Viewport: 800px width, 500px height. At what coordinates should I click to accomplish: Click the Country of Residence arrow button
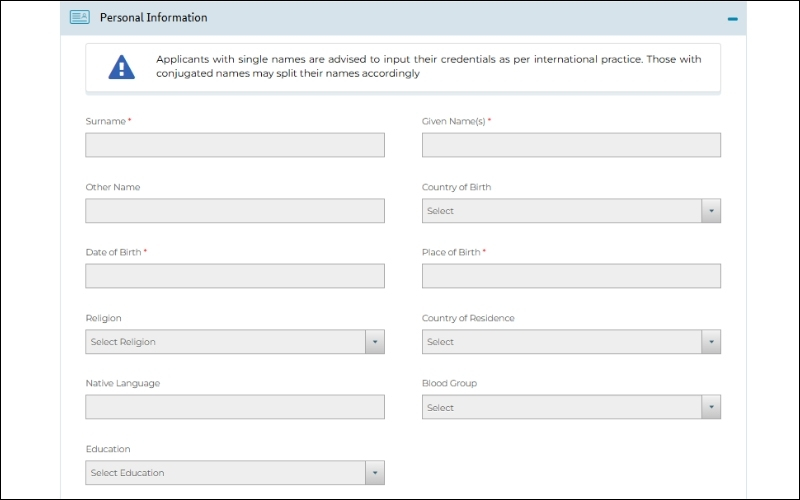711,342
